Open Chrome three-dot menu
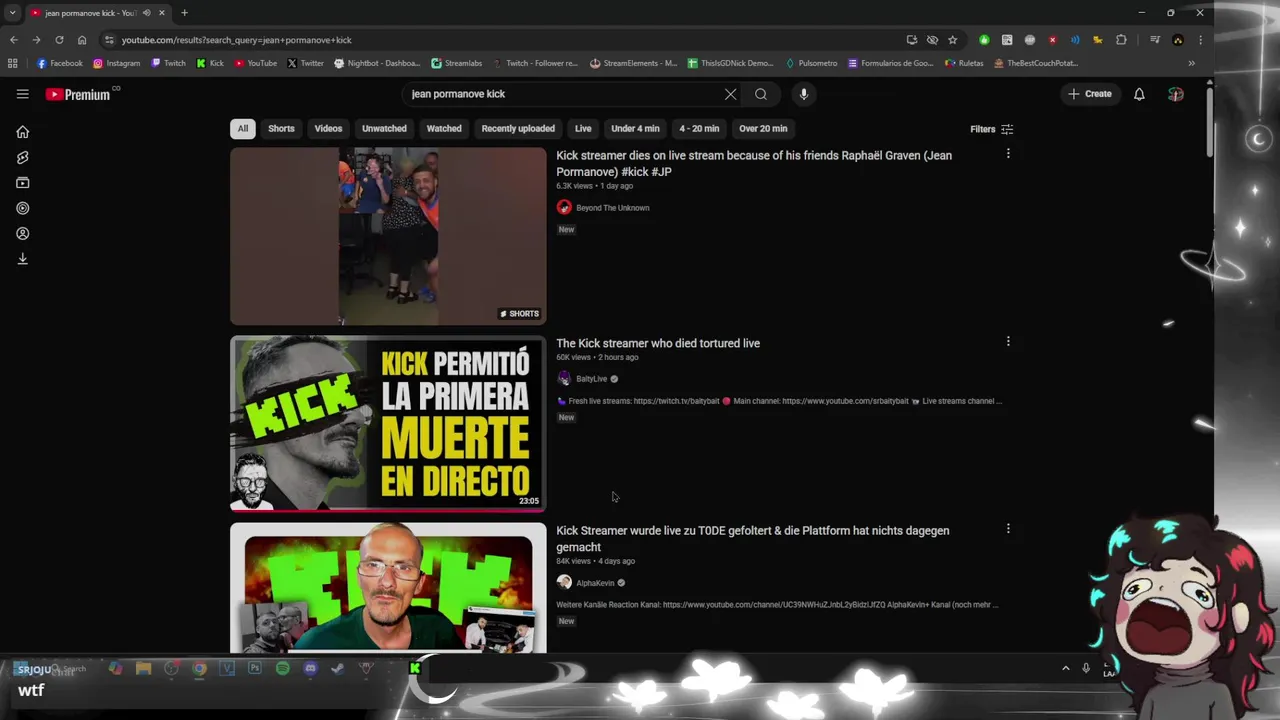 [x=1200, y=40]
